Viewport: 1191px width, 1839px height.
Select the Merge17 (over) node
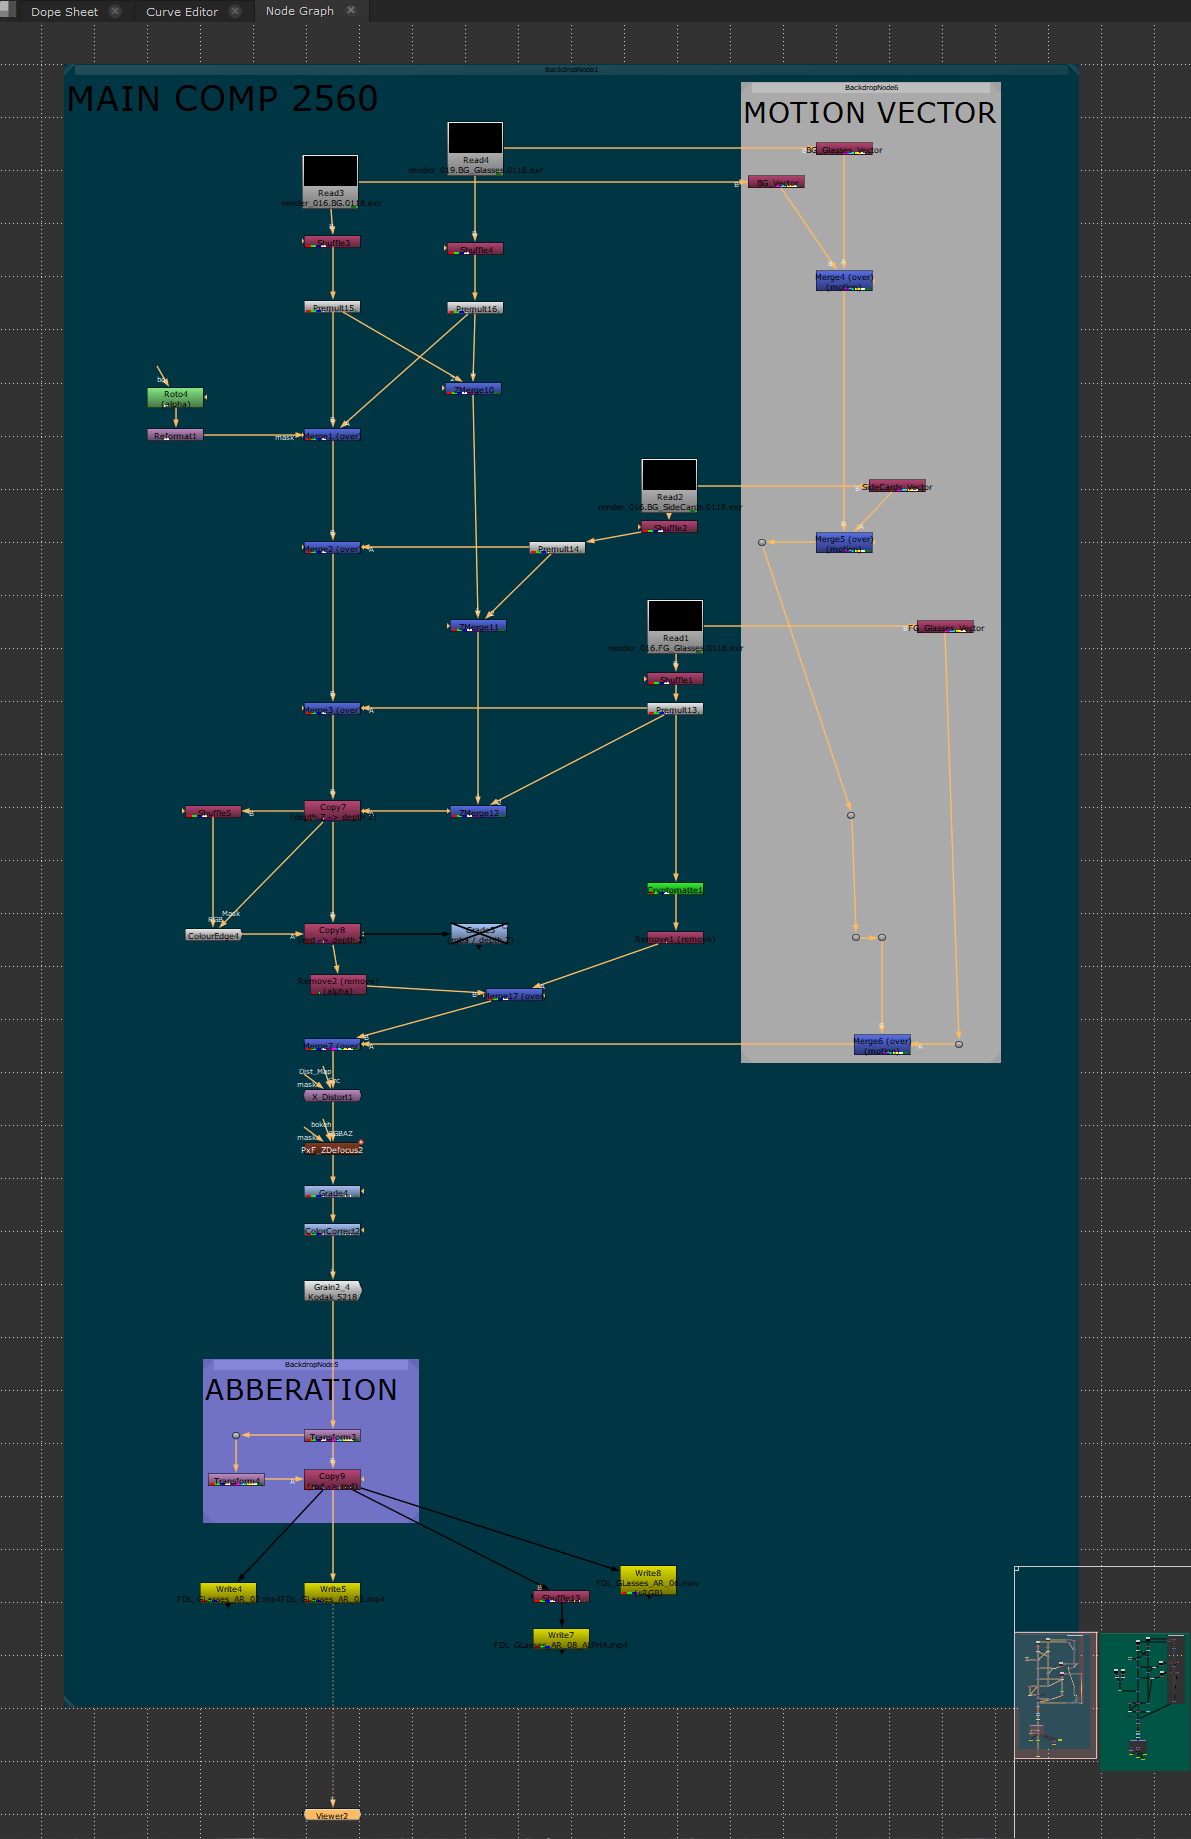tap(515, 995)
